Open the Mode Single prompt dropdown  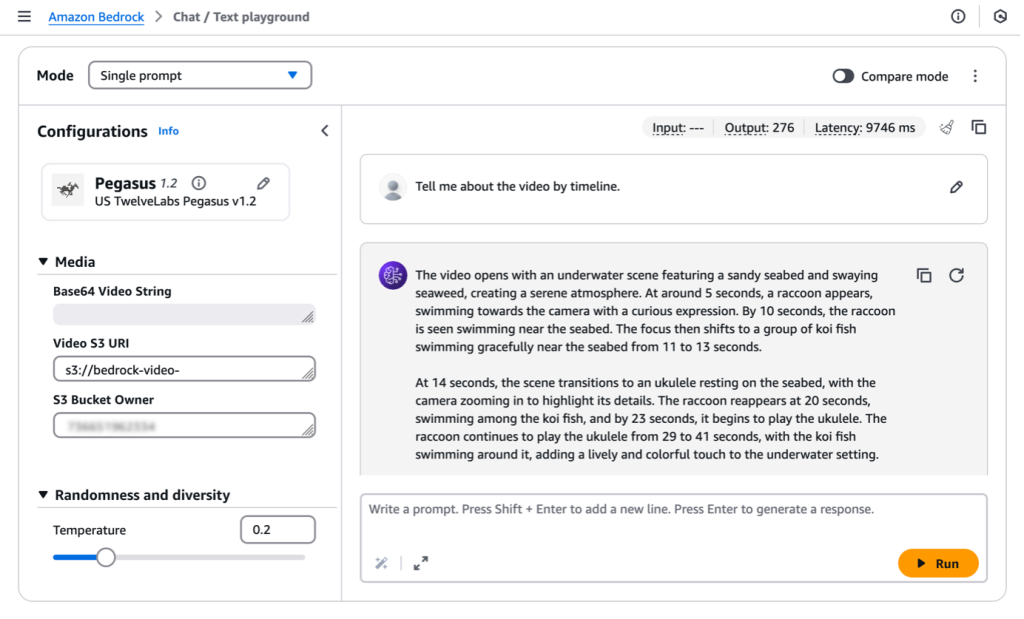200,75
